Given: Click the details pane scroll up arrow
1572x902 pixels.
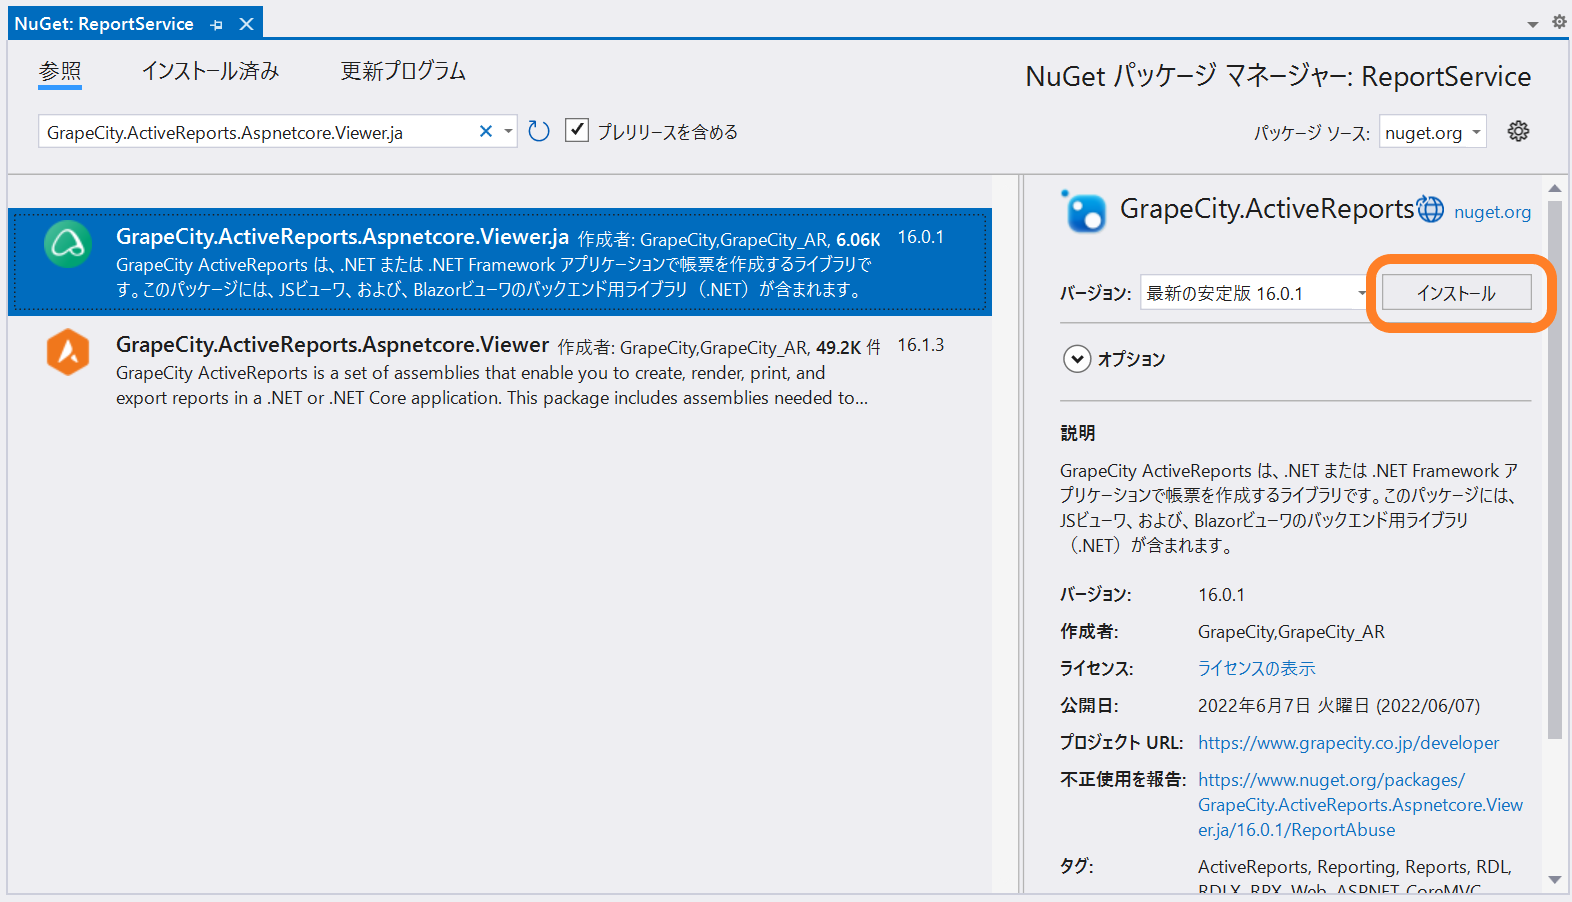Looking at the screenshot, I should coord(1554,188).
